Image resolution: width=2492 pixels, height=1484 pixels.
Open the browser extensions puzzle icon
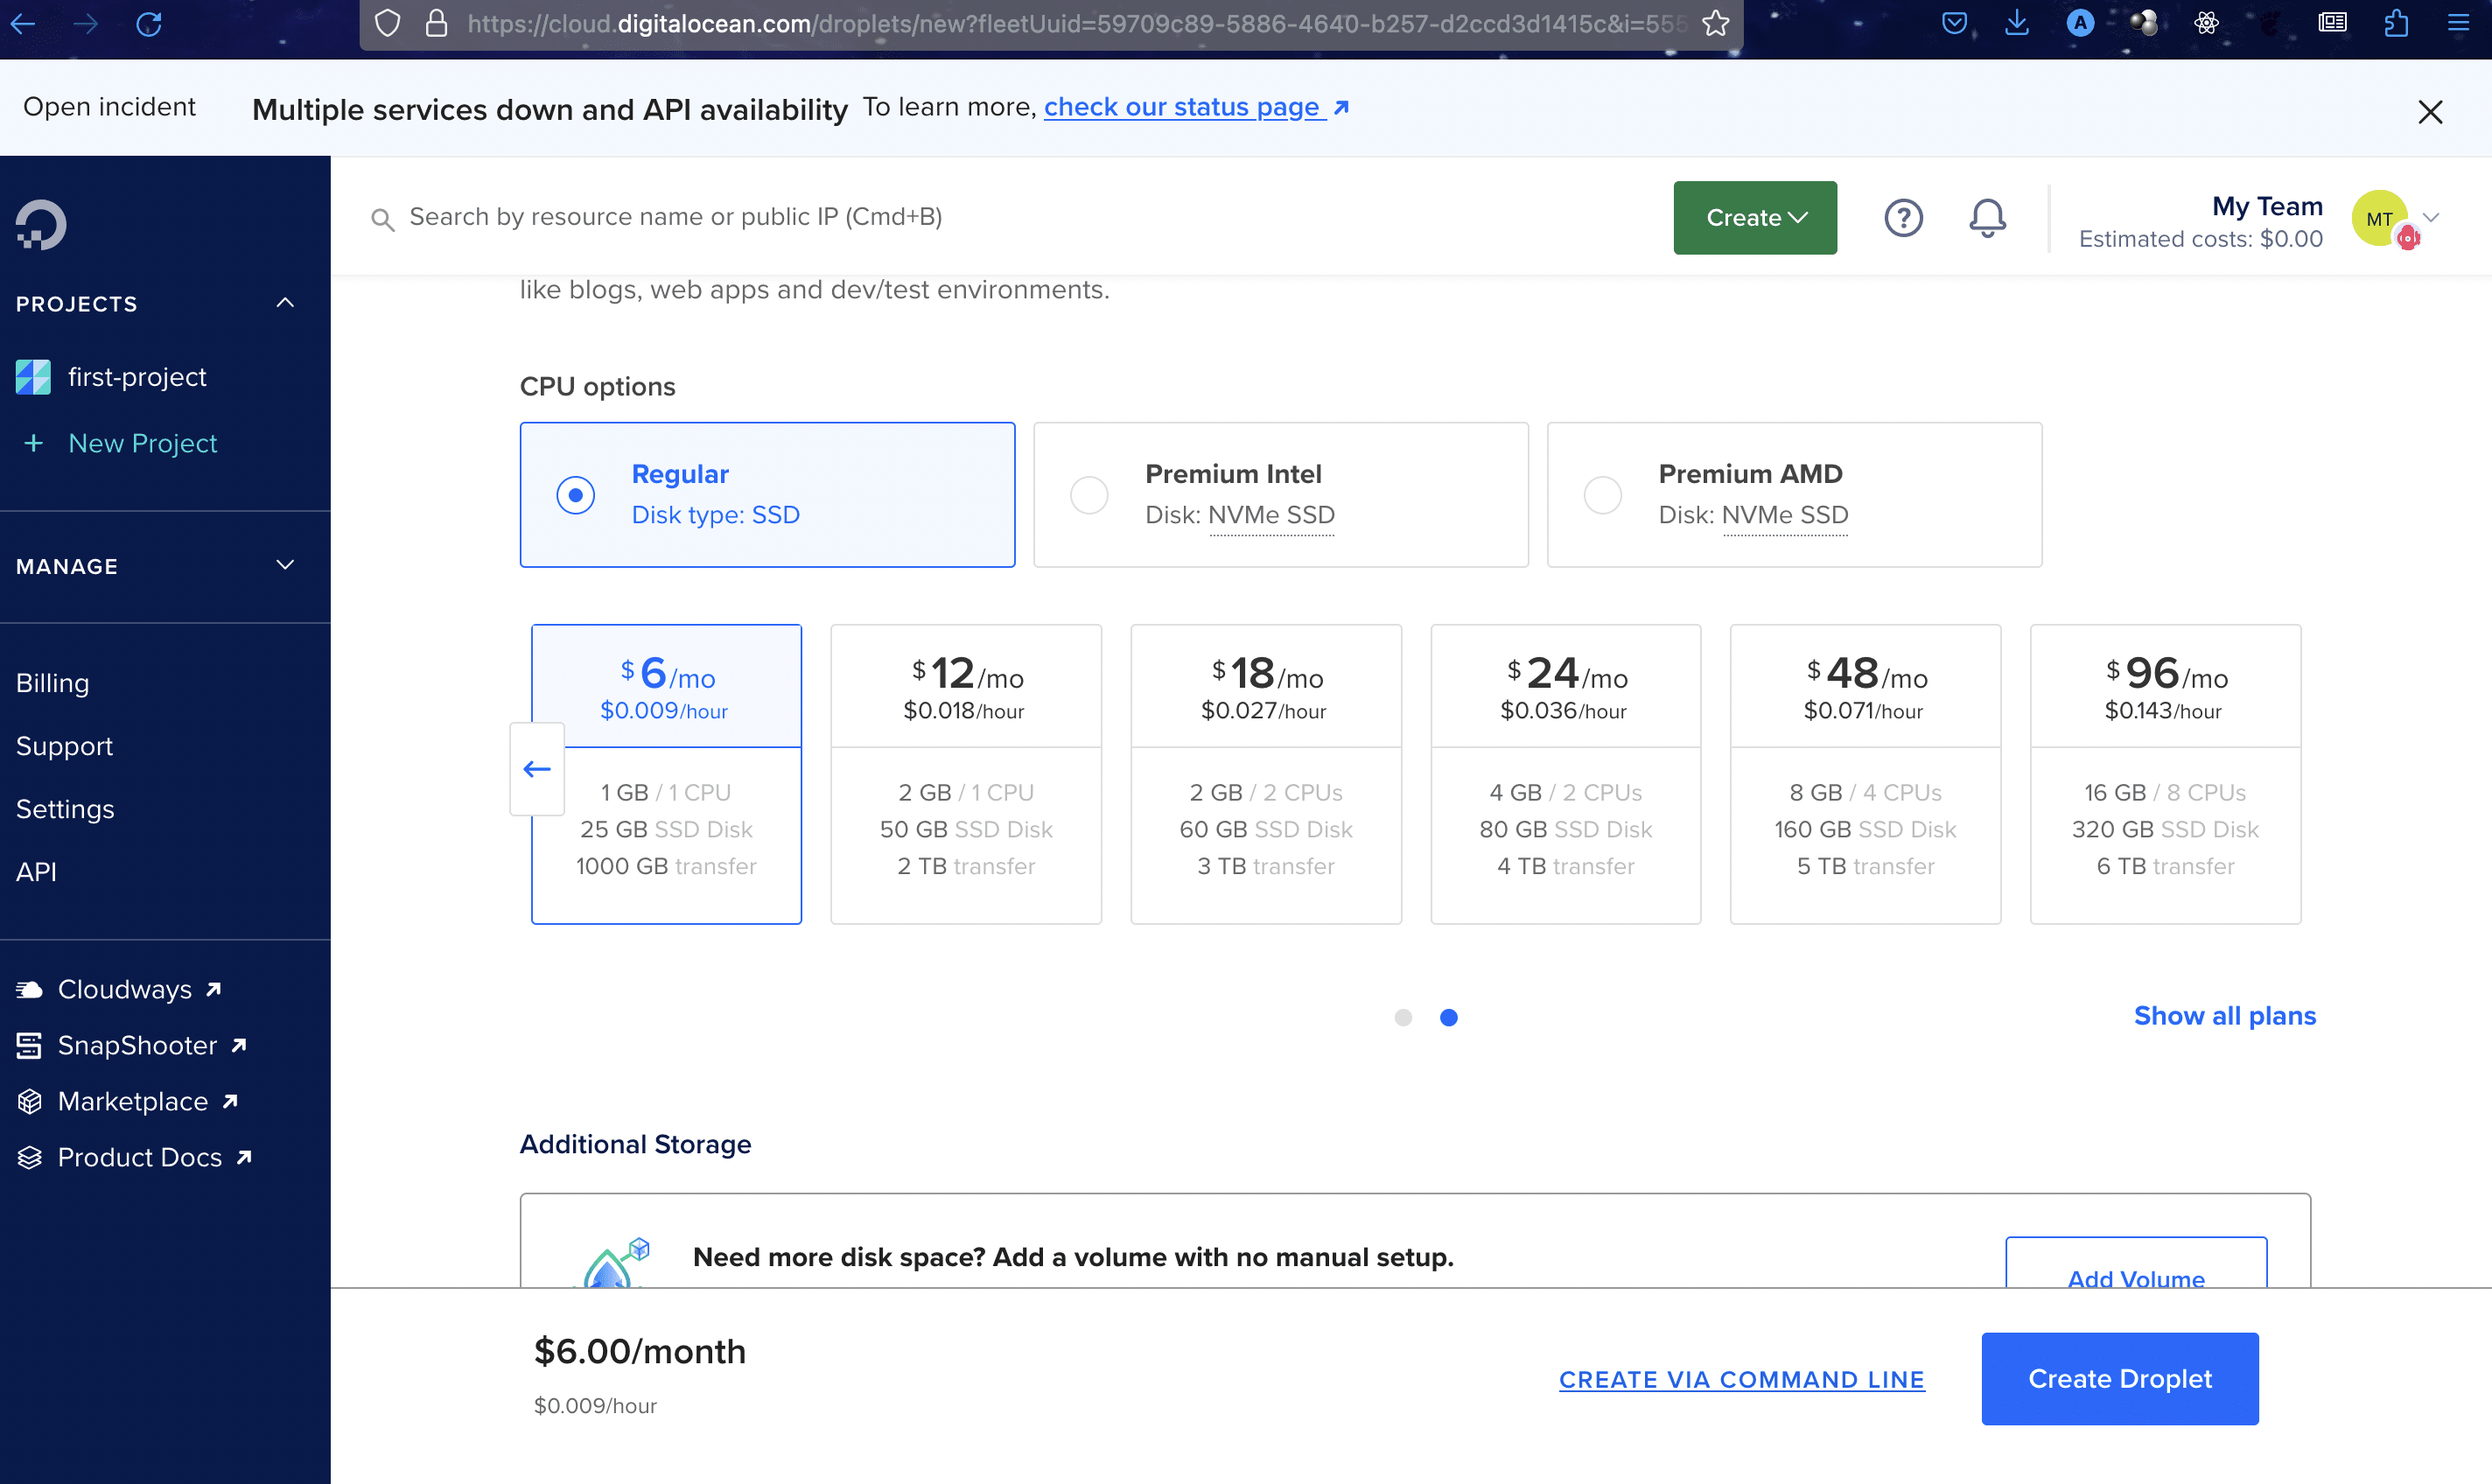pyautogui.click(x=2395, y=23)
